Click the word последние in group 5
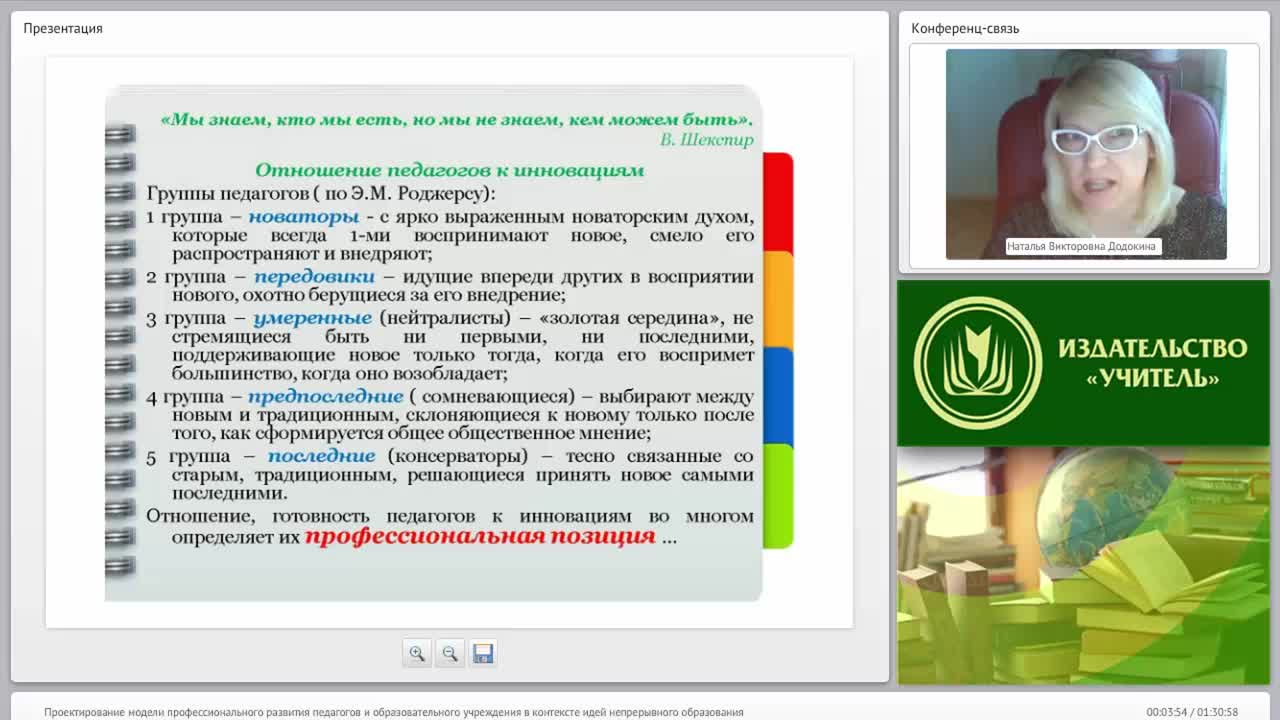 coord(321,456)
